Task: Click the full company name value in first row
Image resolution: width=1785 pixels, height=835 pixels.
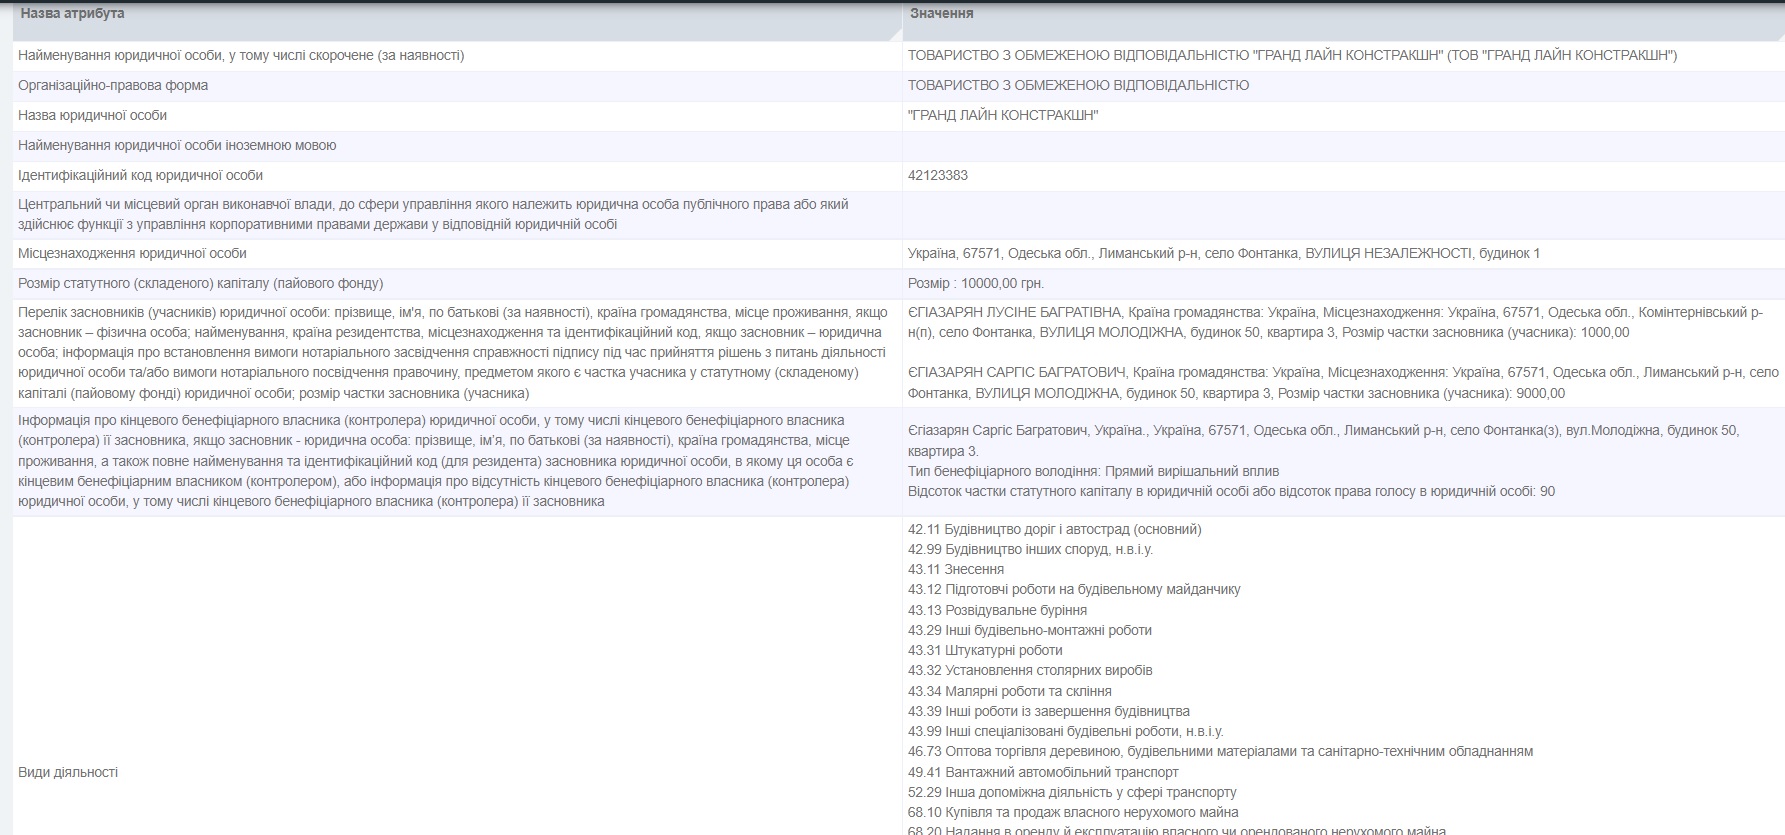Action: tap(1292, 56)
